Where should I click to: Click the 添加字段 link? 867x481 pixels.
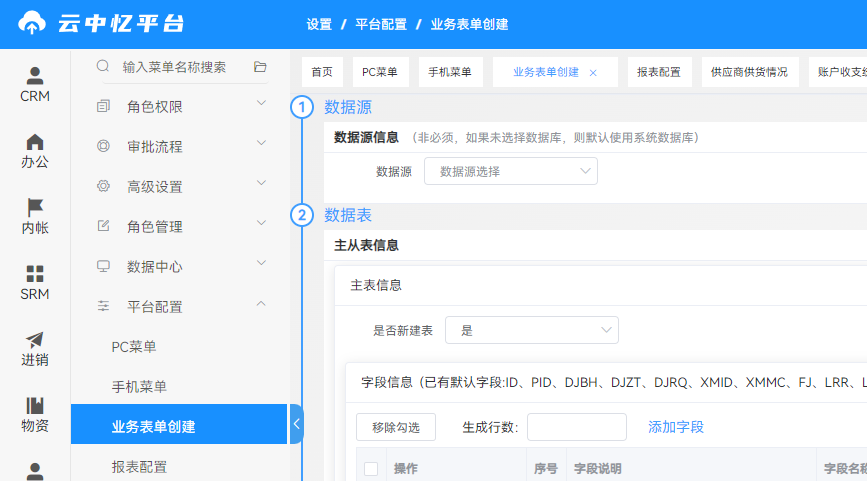[x=676, y=427]
